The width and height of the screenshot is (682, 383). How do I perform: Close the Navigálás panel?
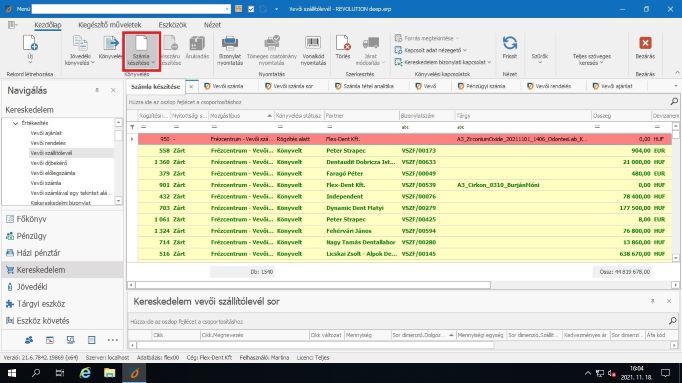click(x=113, y=90)
